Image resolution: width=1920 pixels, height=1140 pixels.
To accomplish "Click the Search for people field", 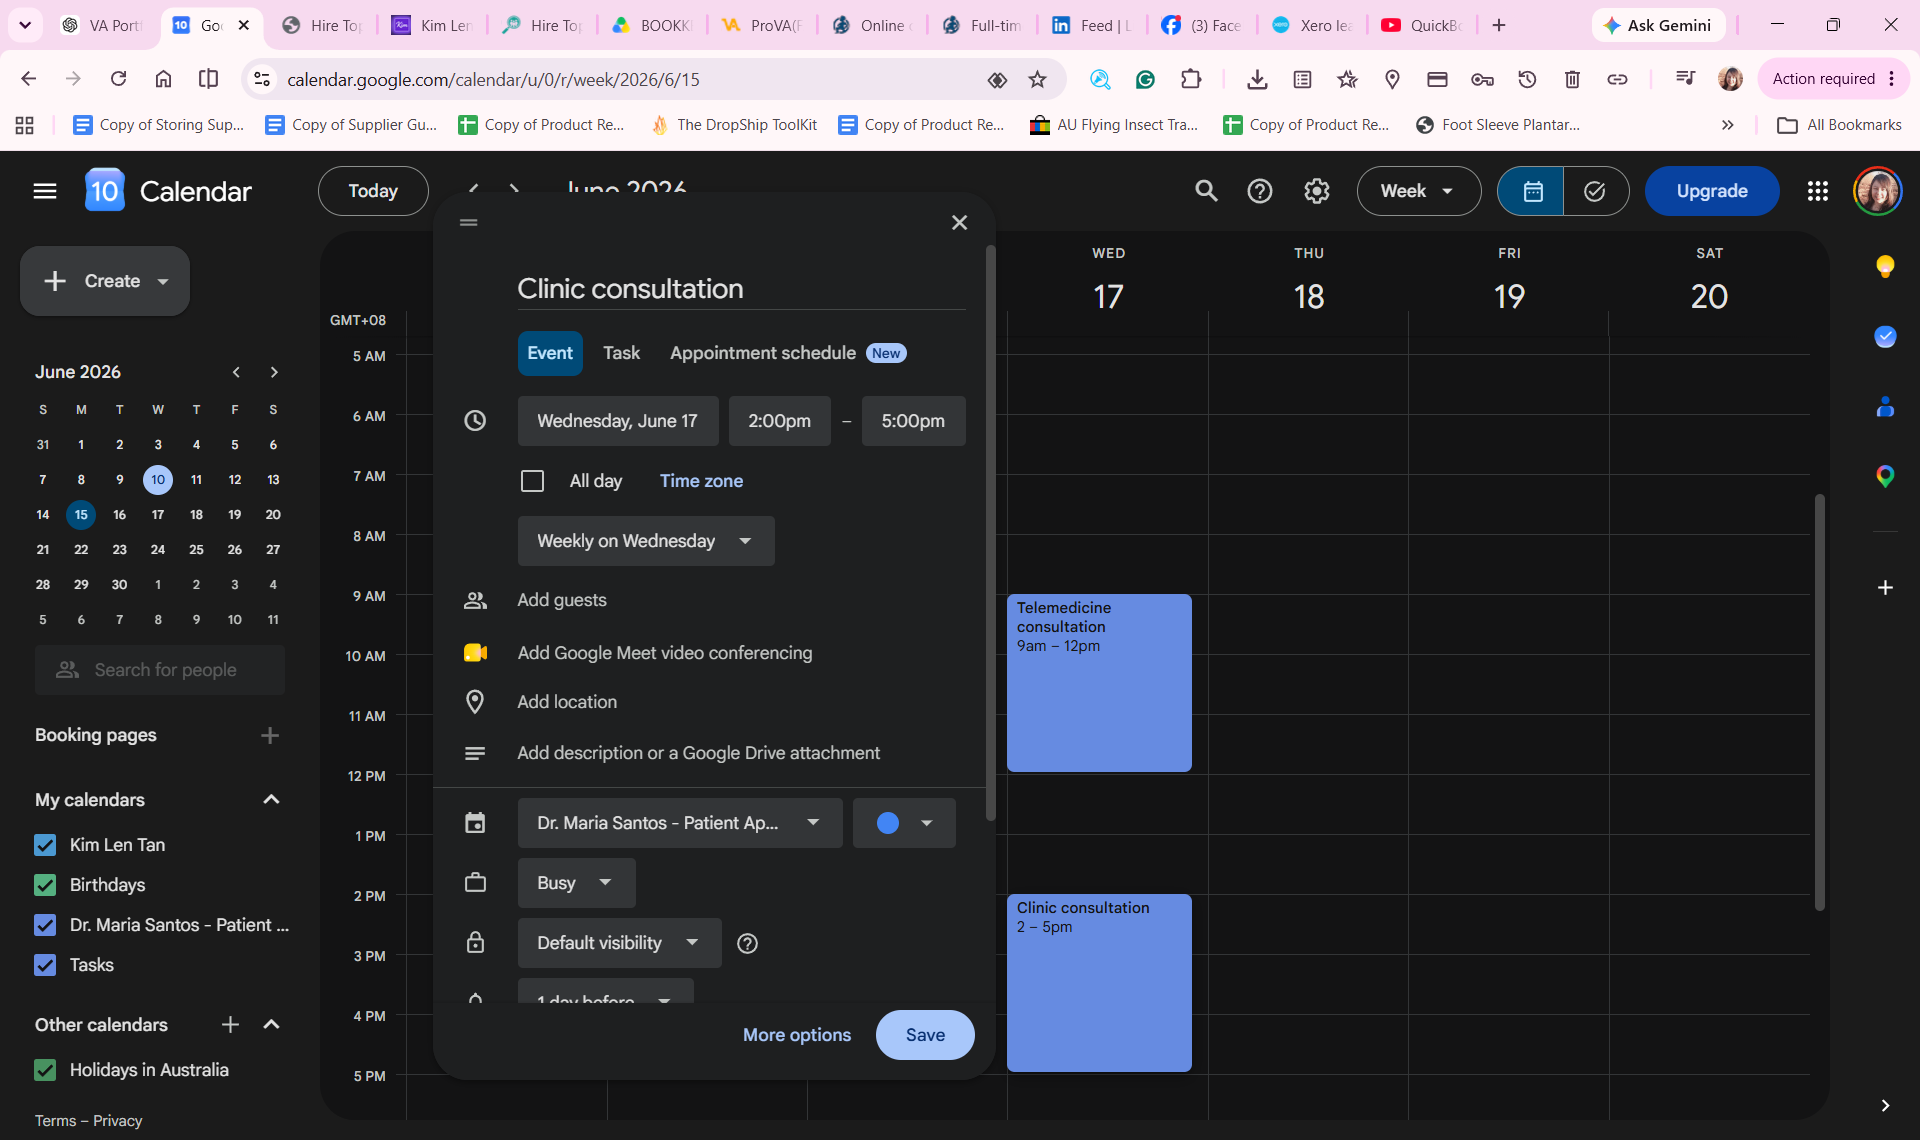I will coord(160,670).
